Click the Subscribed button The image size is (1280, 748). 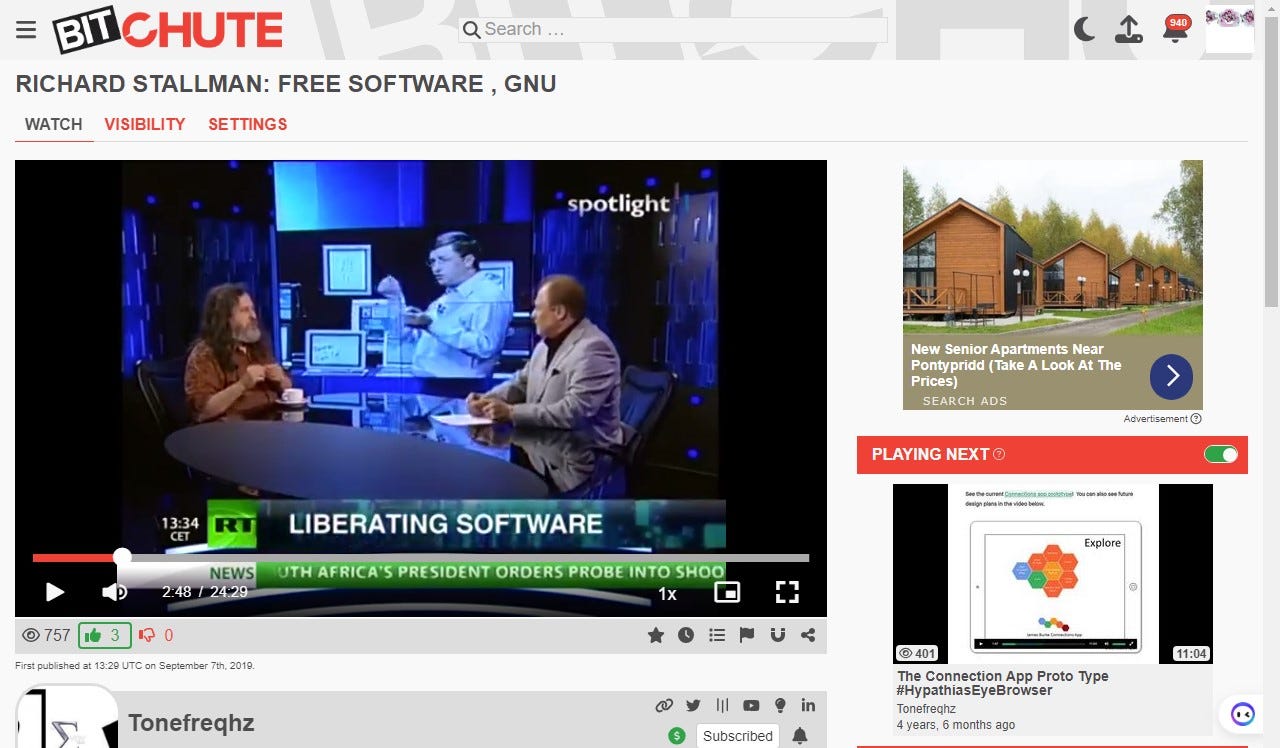coord(738,736)
